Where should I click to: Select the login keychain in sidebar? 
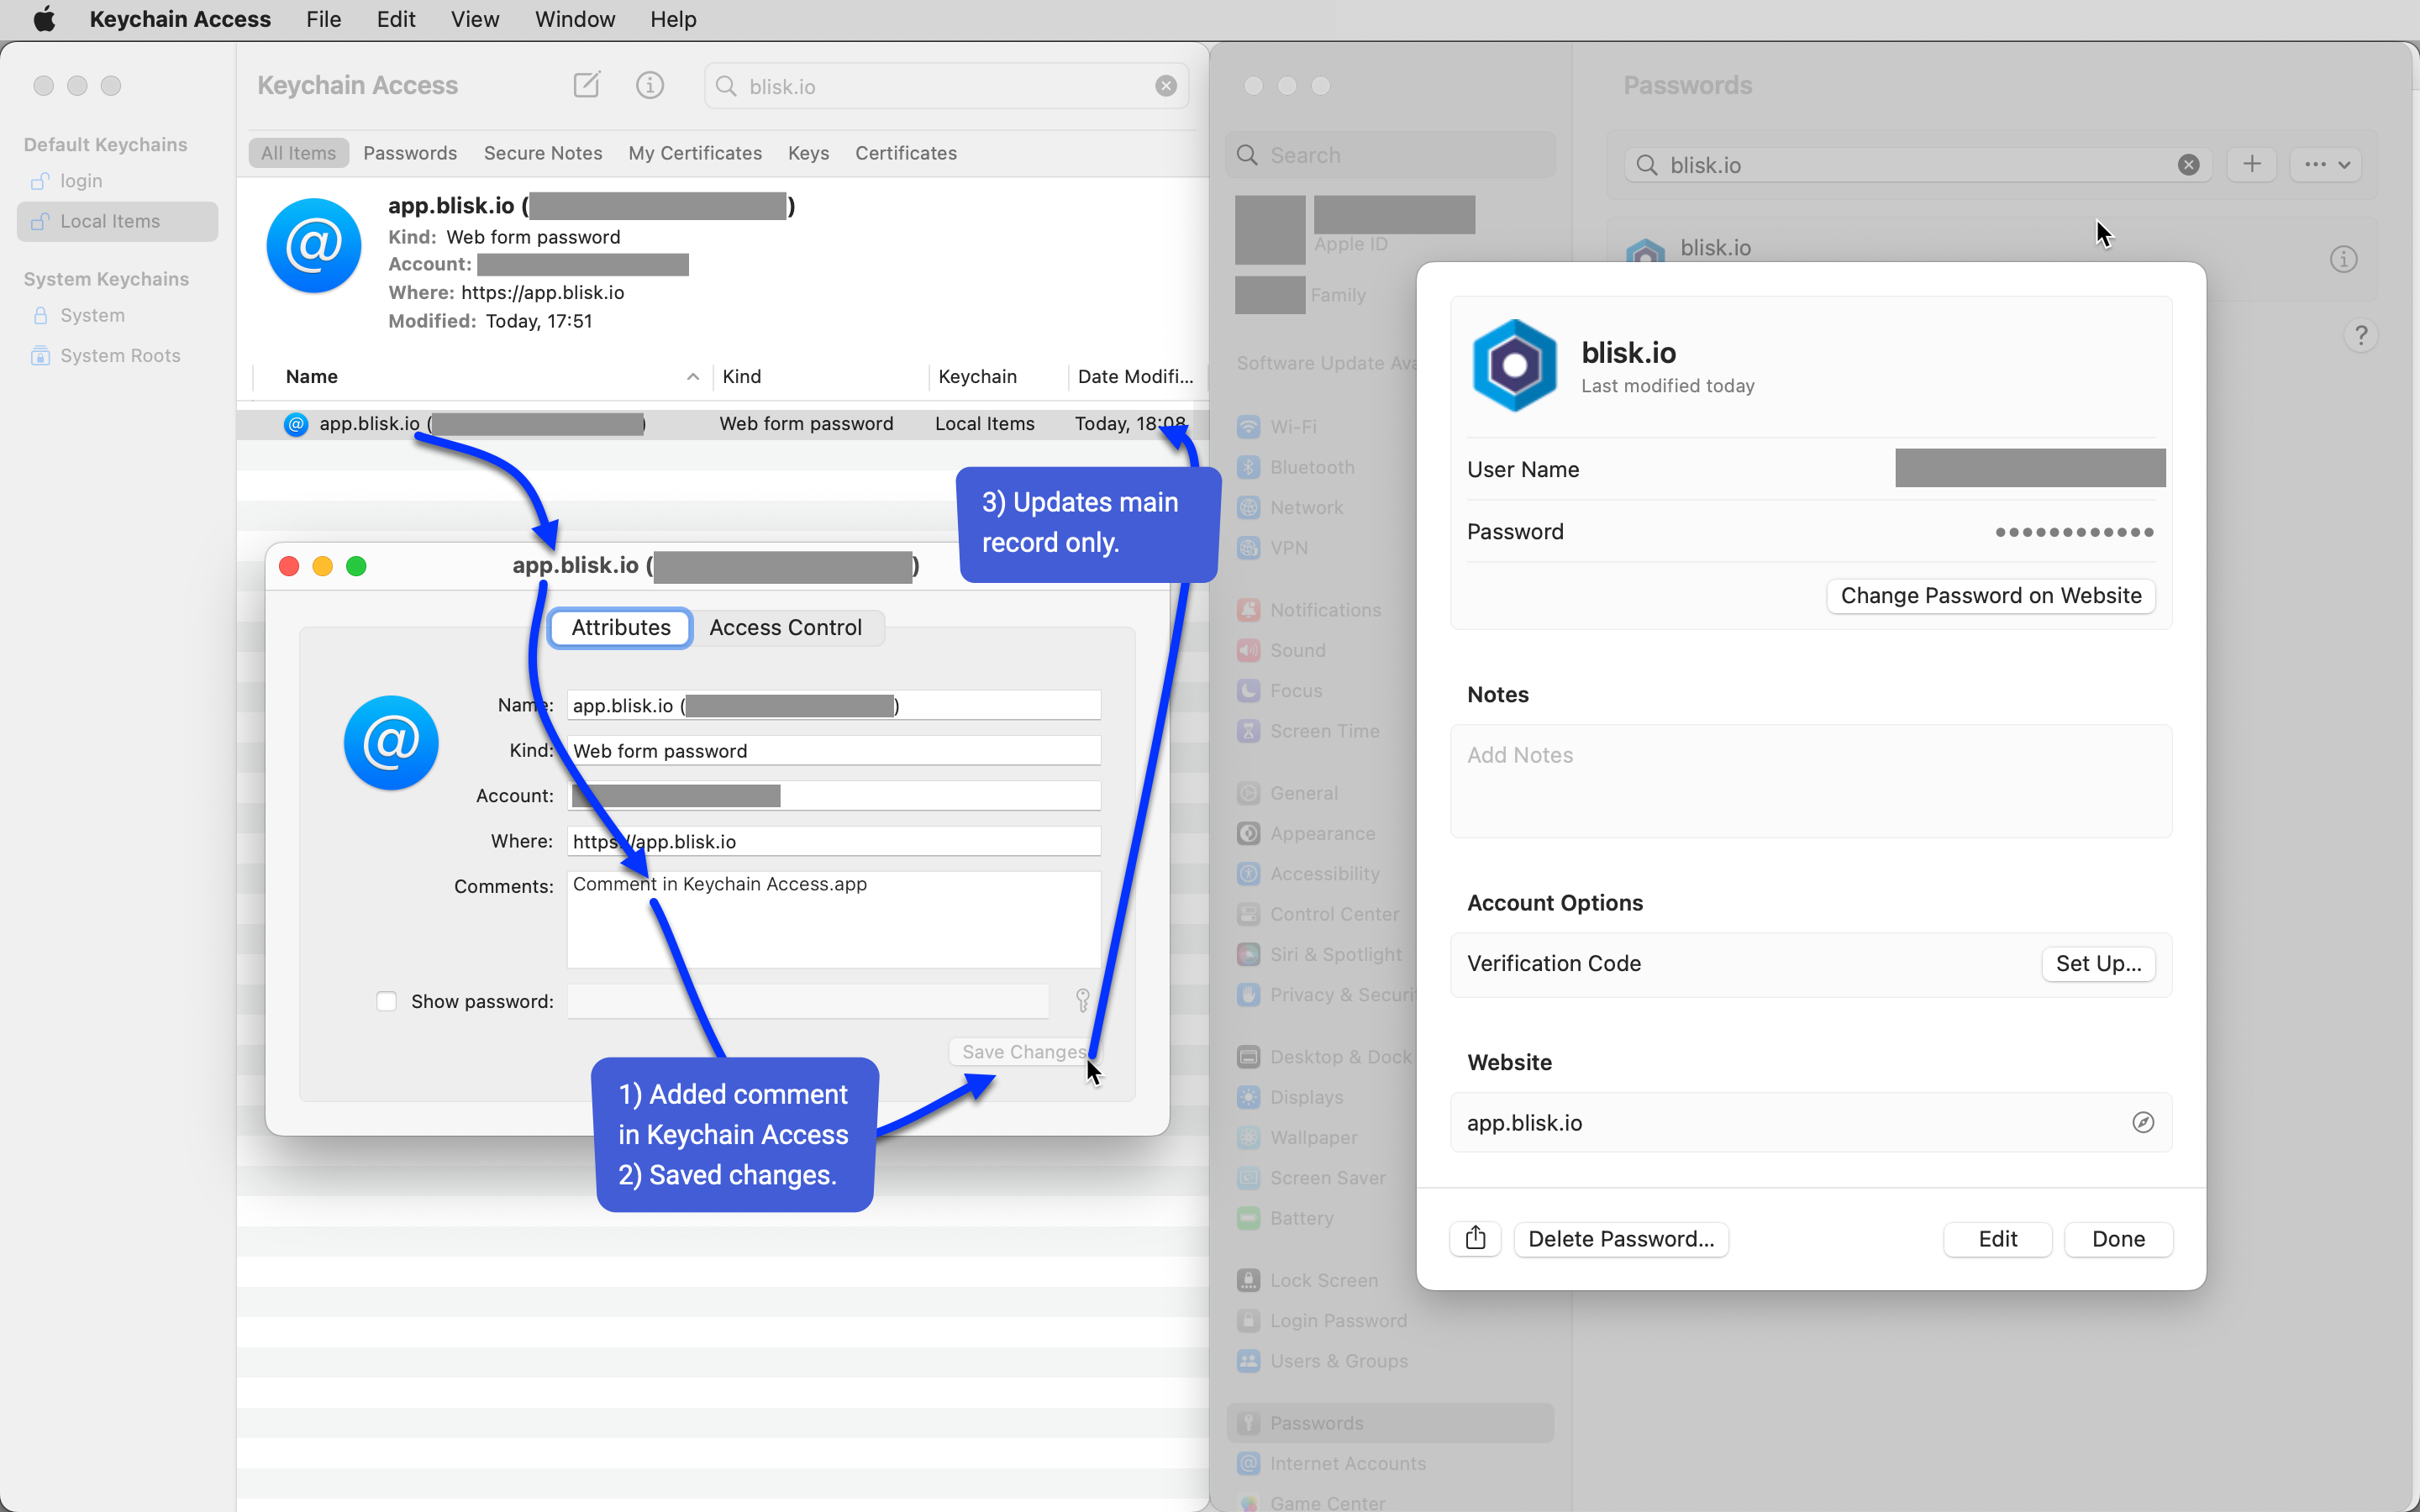(81, 181)
